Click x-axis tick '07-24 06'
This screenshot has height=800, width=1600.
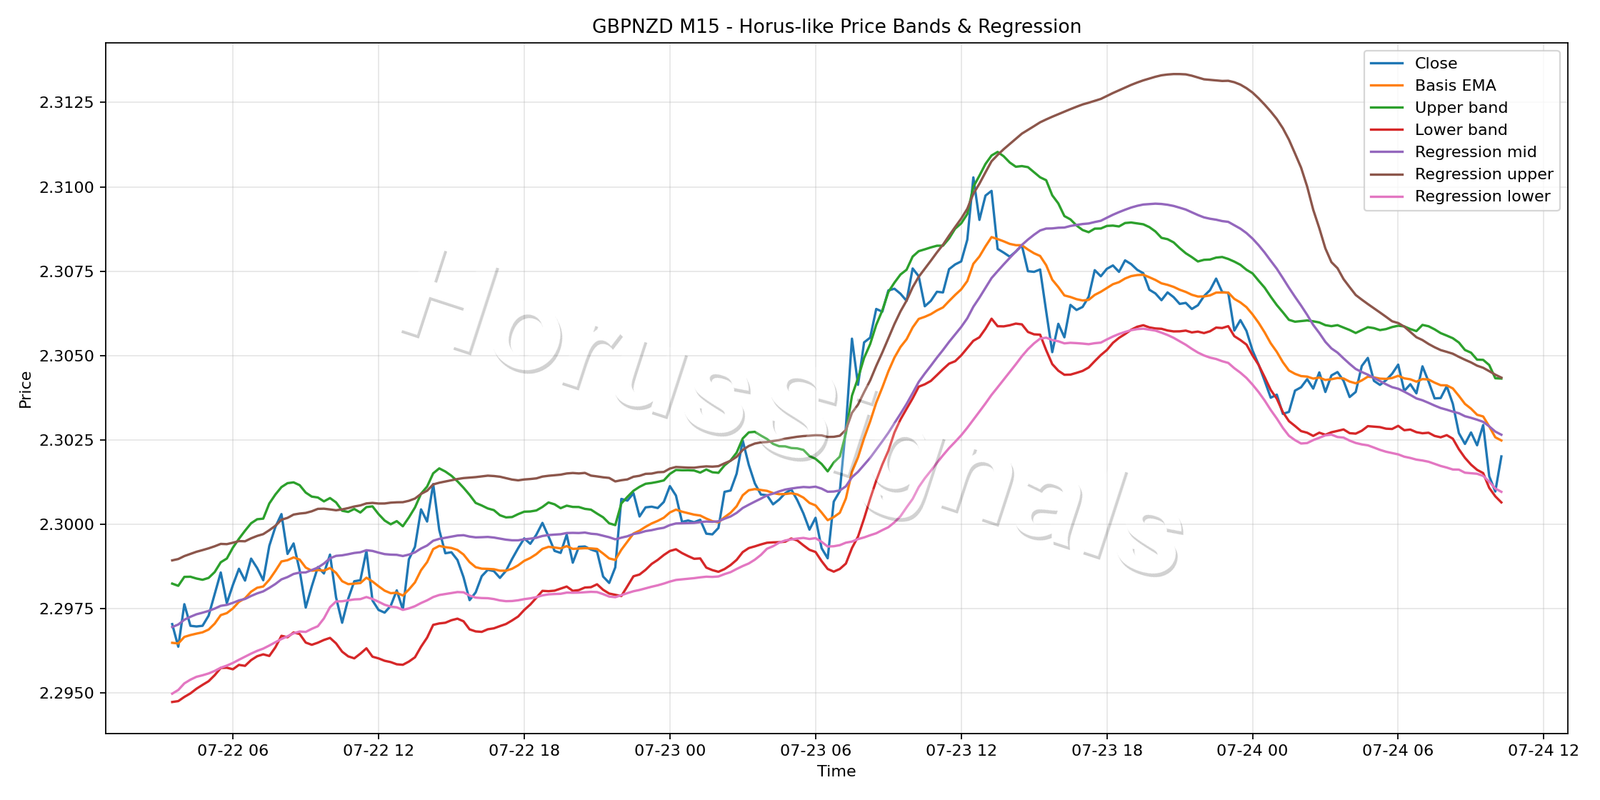click(1398, 750)
